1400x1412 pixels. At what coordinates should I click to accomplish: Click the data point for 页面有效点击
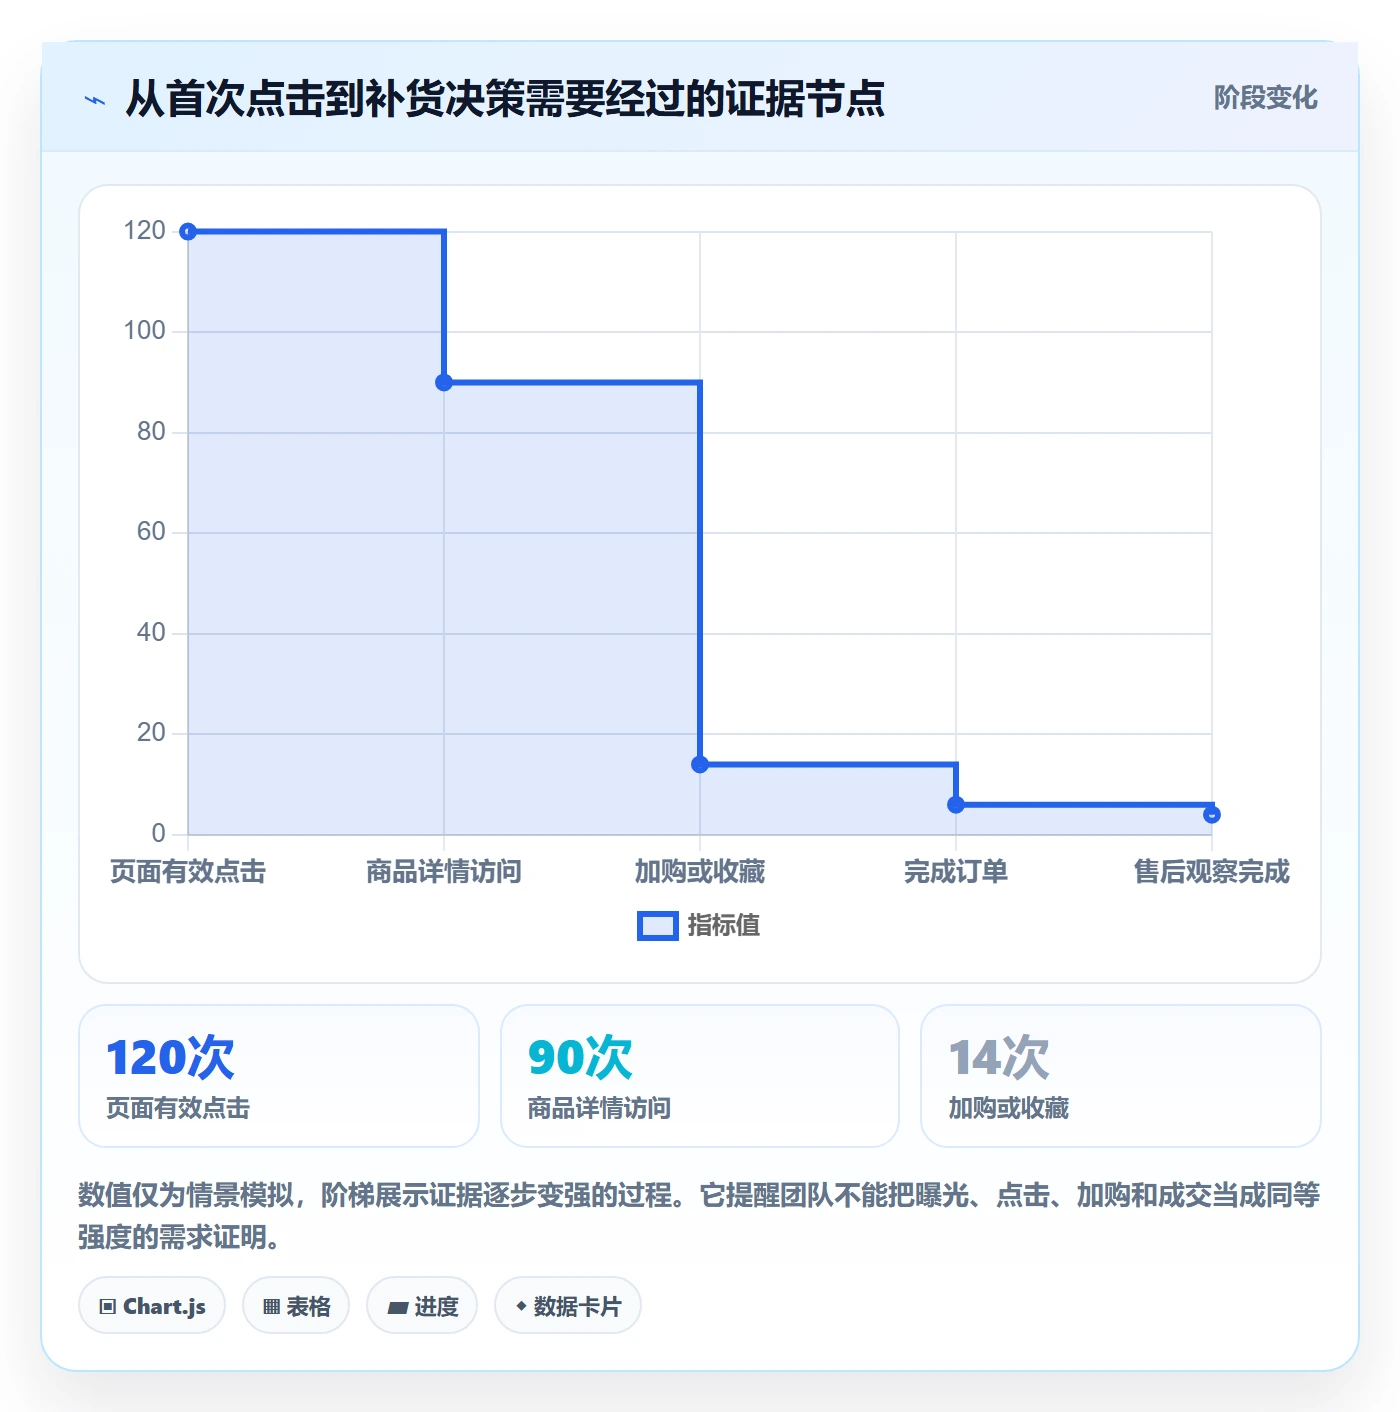click(x=188, y=232)
